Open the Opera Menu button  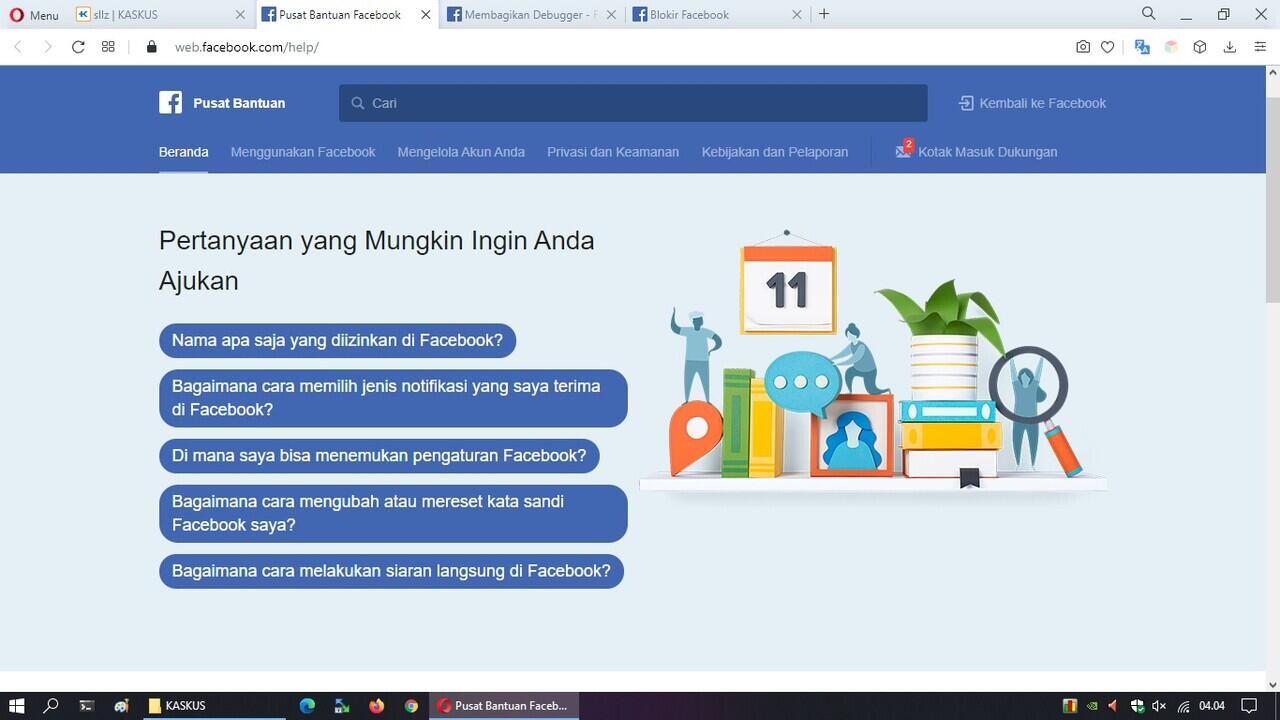34,15
